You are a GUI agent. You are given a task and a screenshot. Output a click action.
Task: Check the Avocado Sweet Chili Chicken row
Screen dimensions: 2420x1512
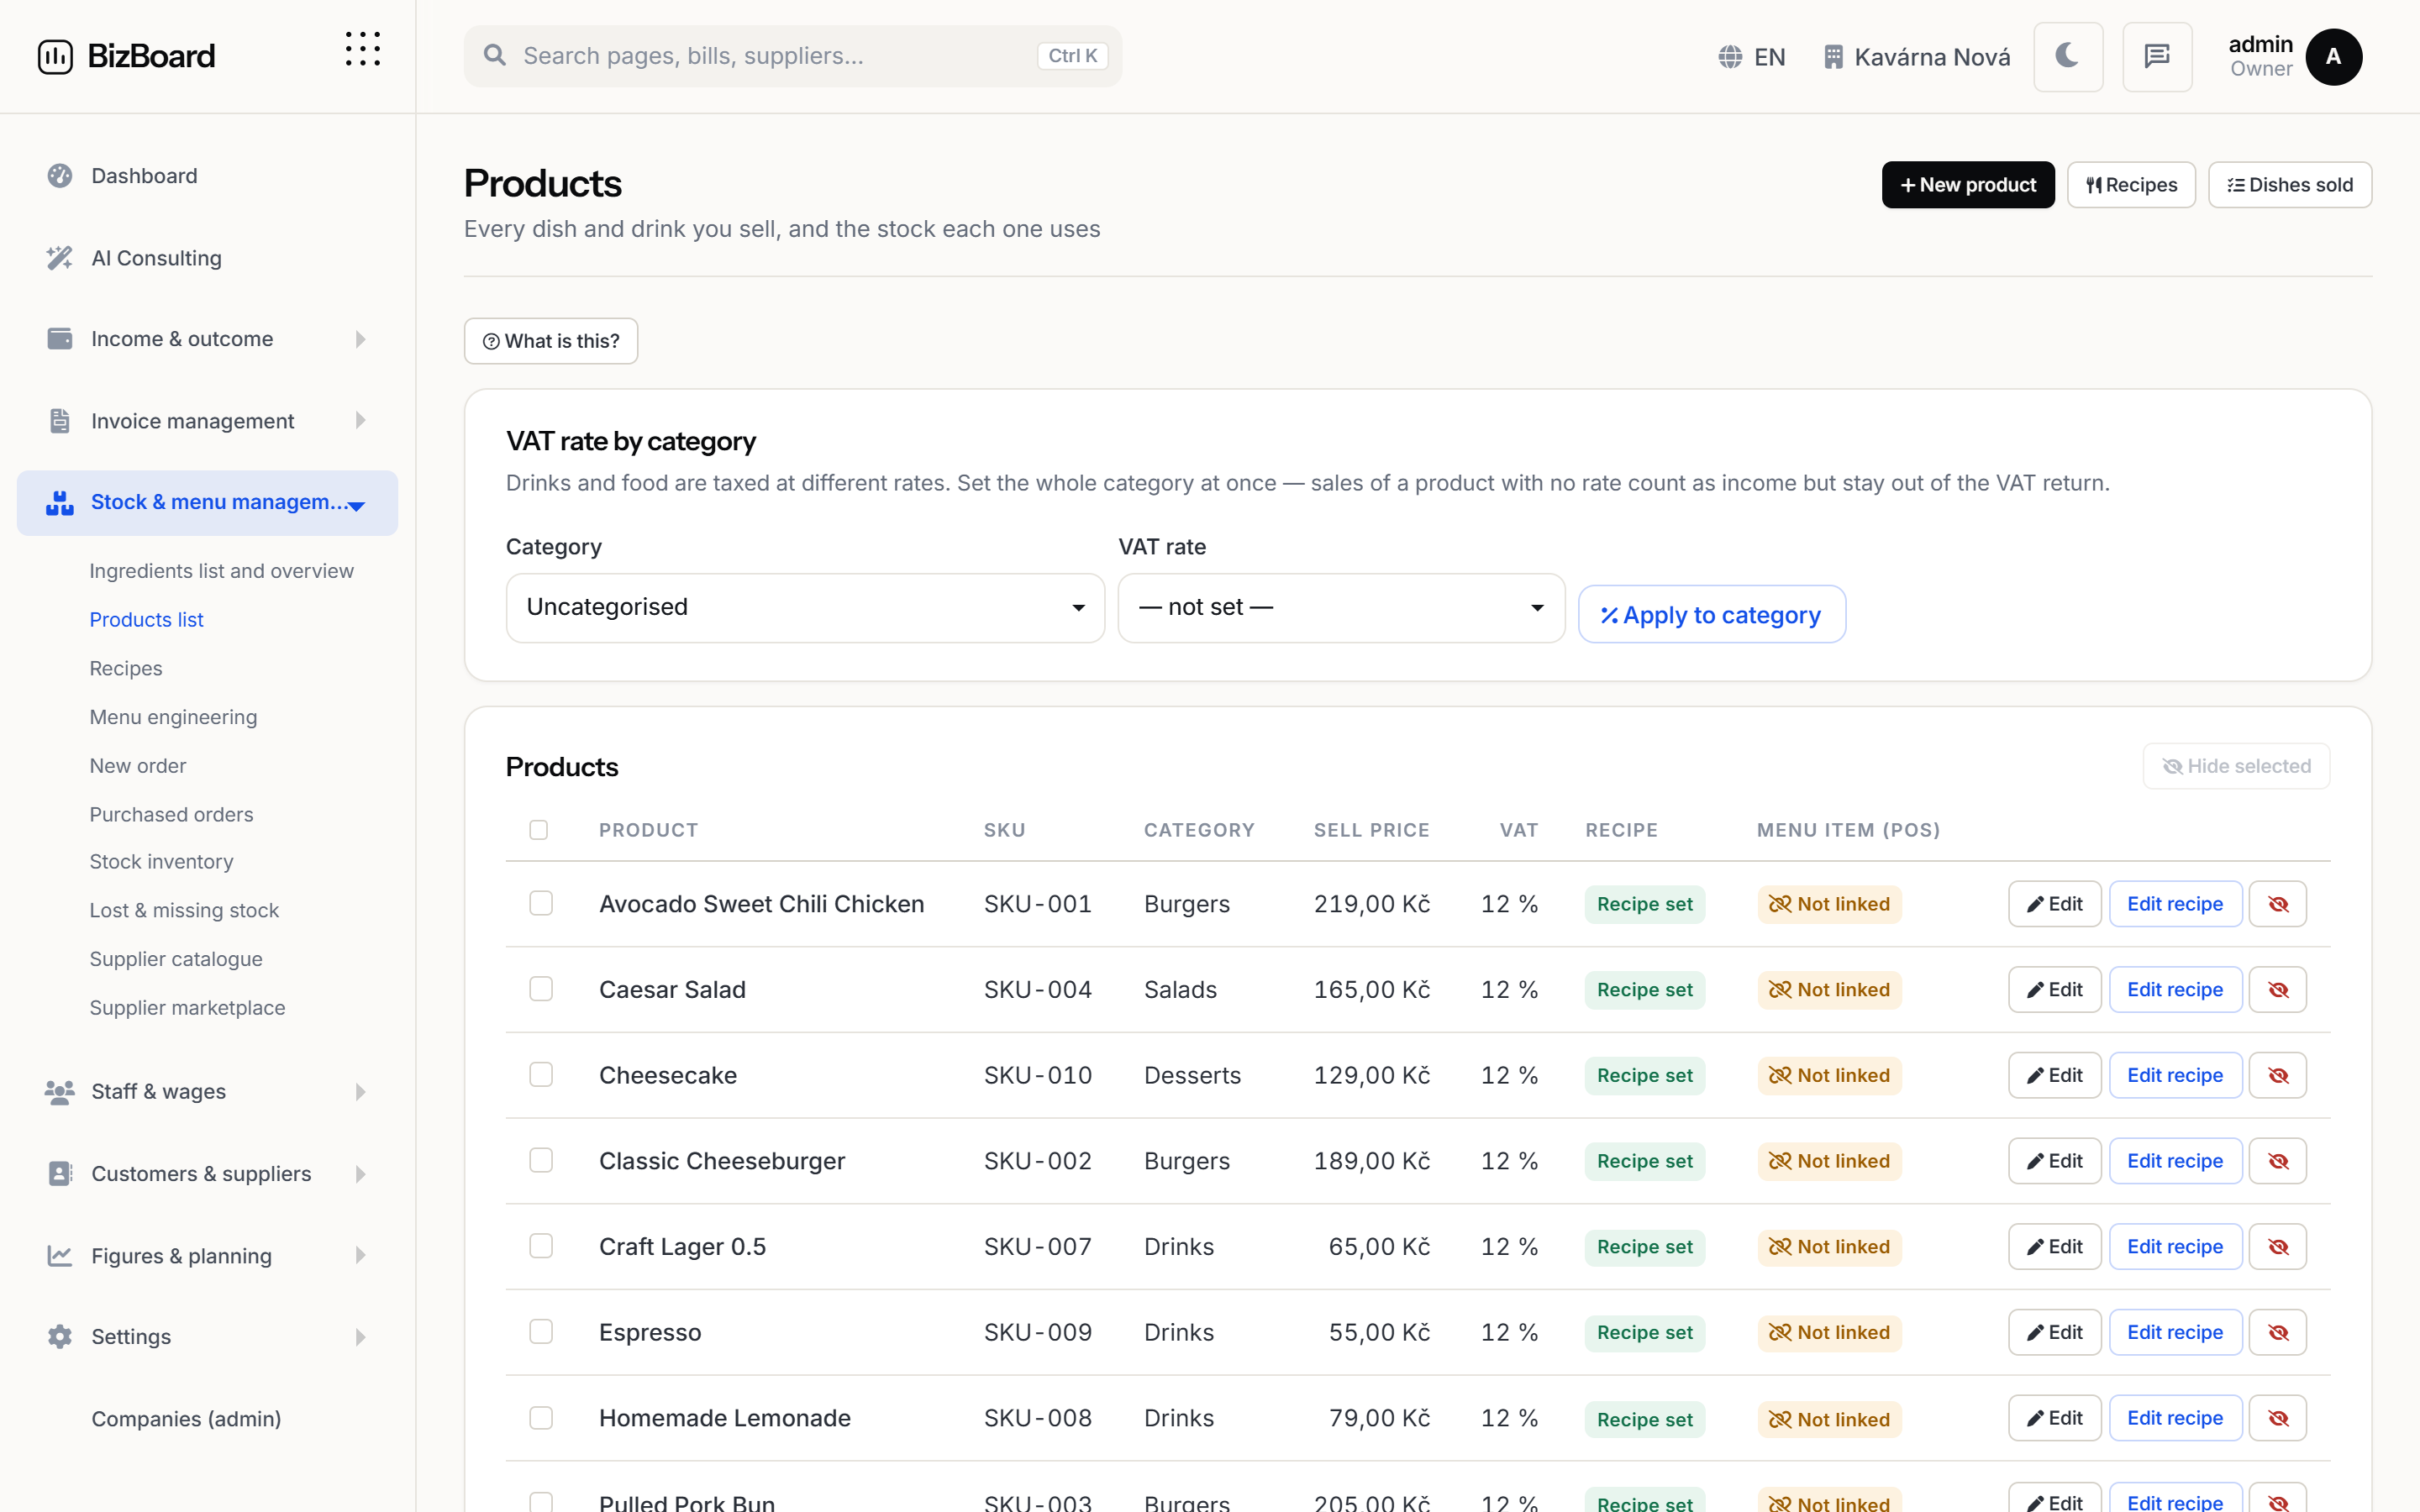point(541,903)
